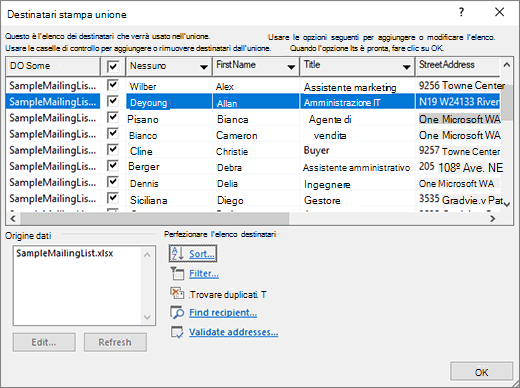
Task: Uncheck the Cline row checkbox
Action: coord(113,149)
